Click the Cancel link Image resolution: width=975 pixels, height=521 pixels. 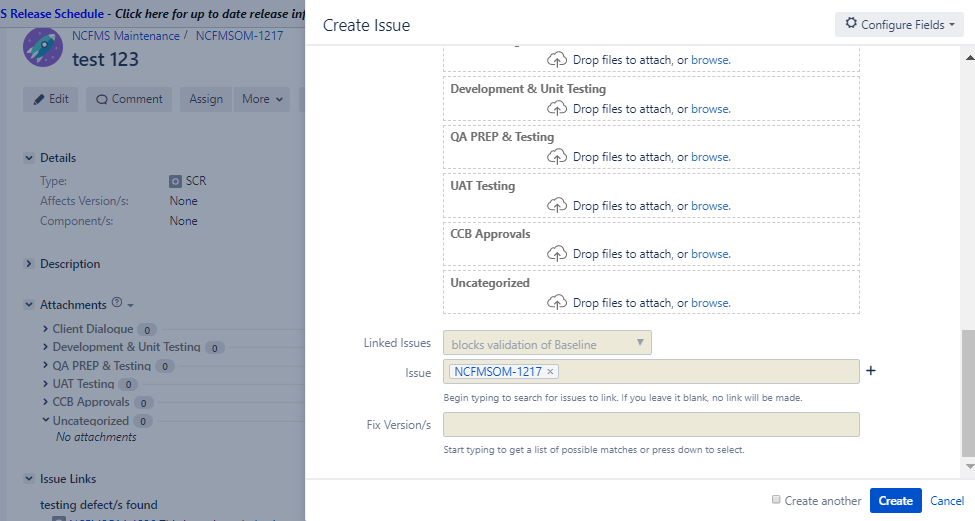947,500
